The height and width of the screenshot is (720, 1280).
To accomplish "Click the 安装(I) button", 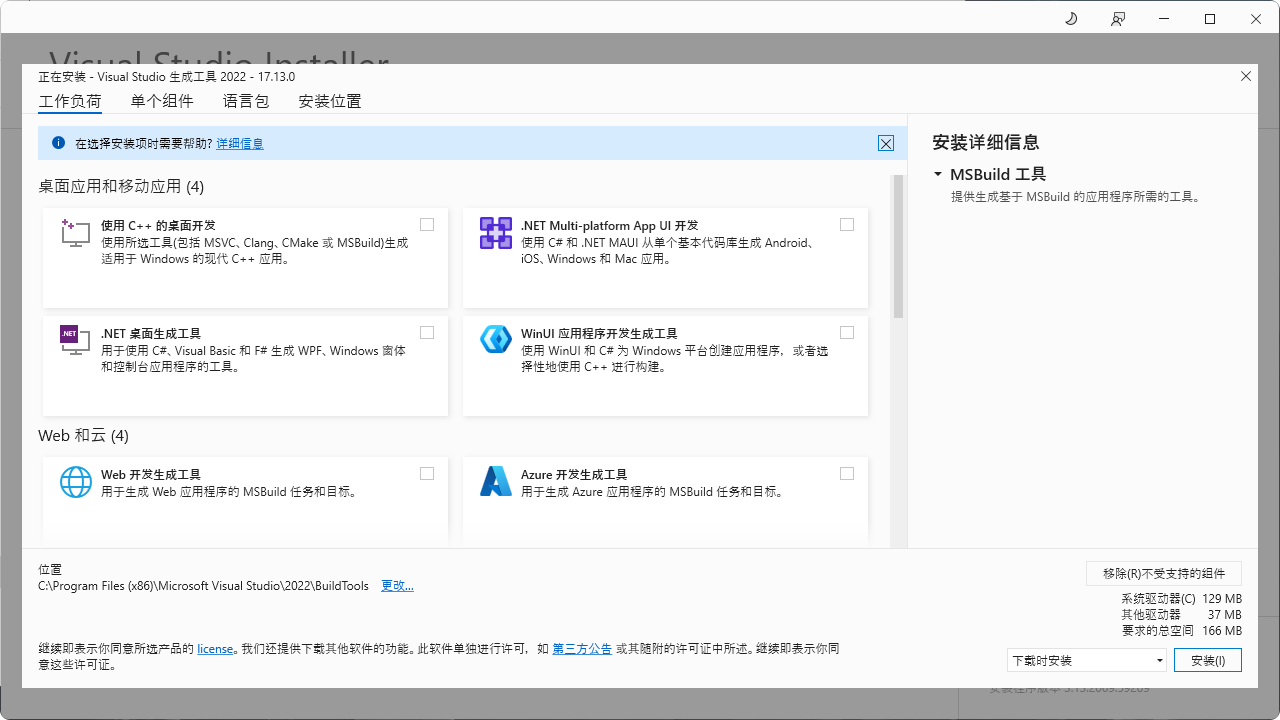I will [x=1207, y=660].
